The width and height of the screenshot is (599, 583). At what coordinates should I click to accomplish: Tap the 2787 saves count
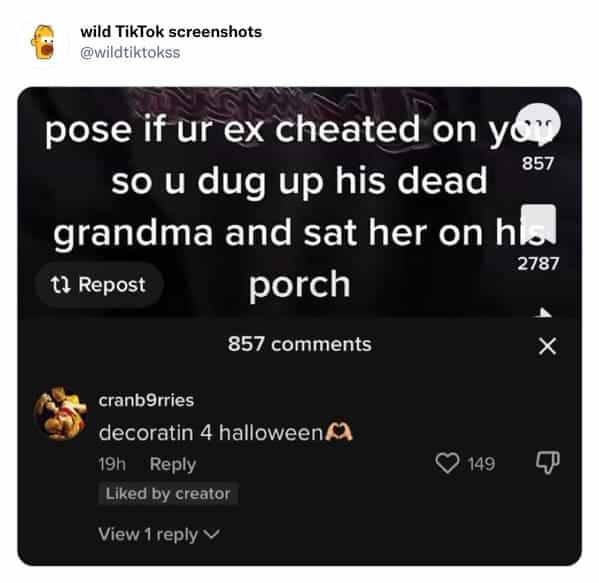[x=538, y=264]
